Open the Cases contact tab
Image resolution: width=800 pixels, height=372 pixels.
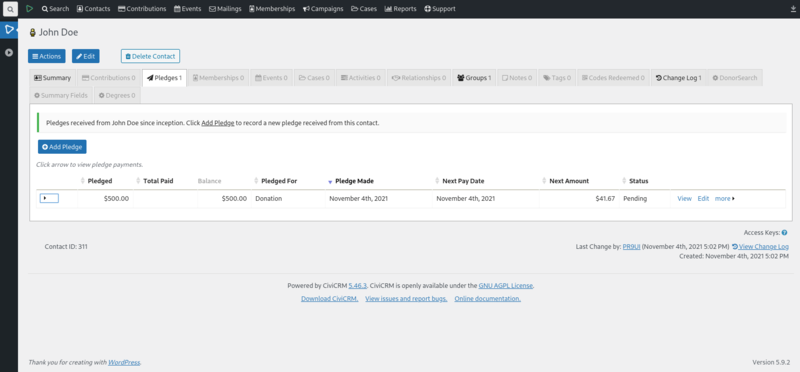314,78
